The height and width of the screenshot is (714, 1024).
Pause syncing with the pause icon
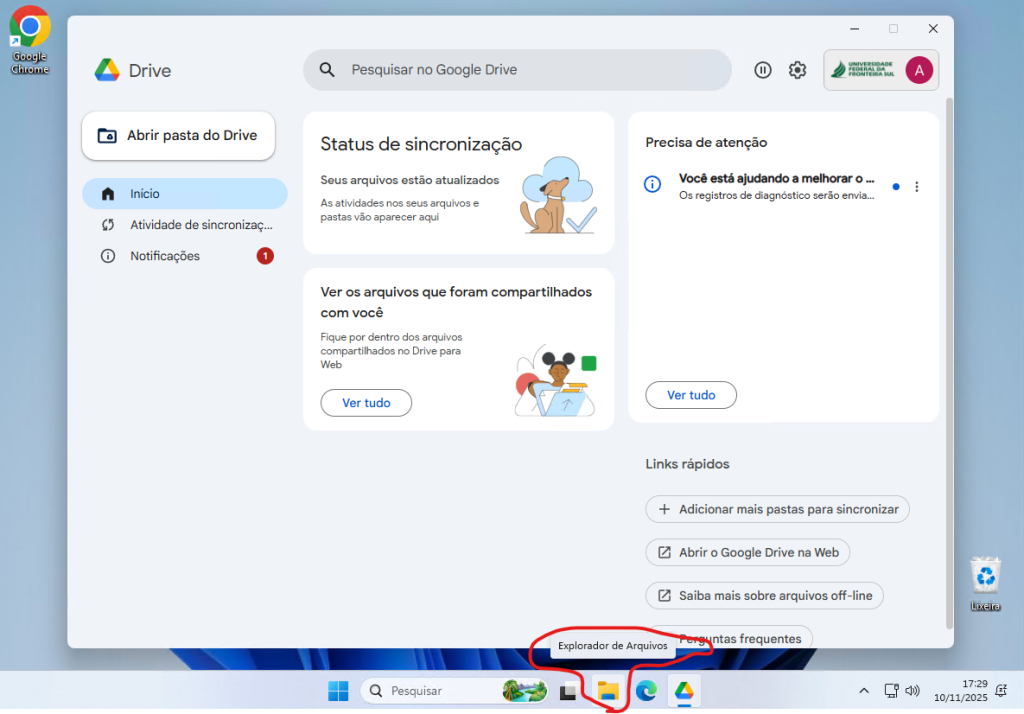[763, 70]
